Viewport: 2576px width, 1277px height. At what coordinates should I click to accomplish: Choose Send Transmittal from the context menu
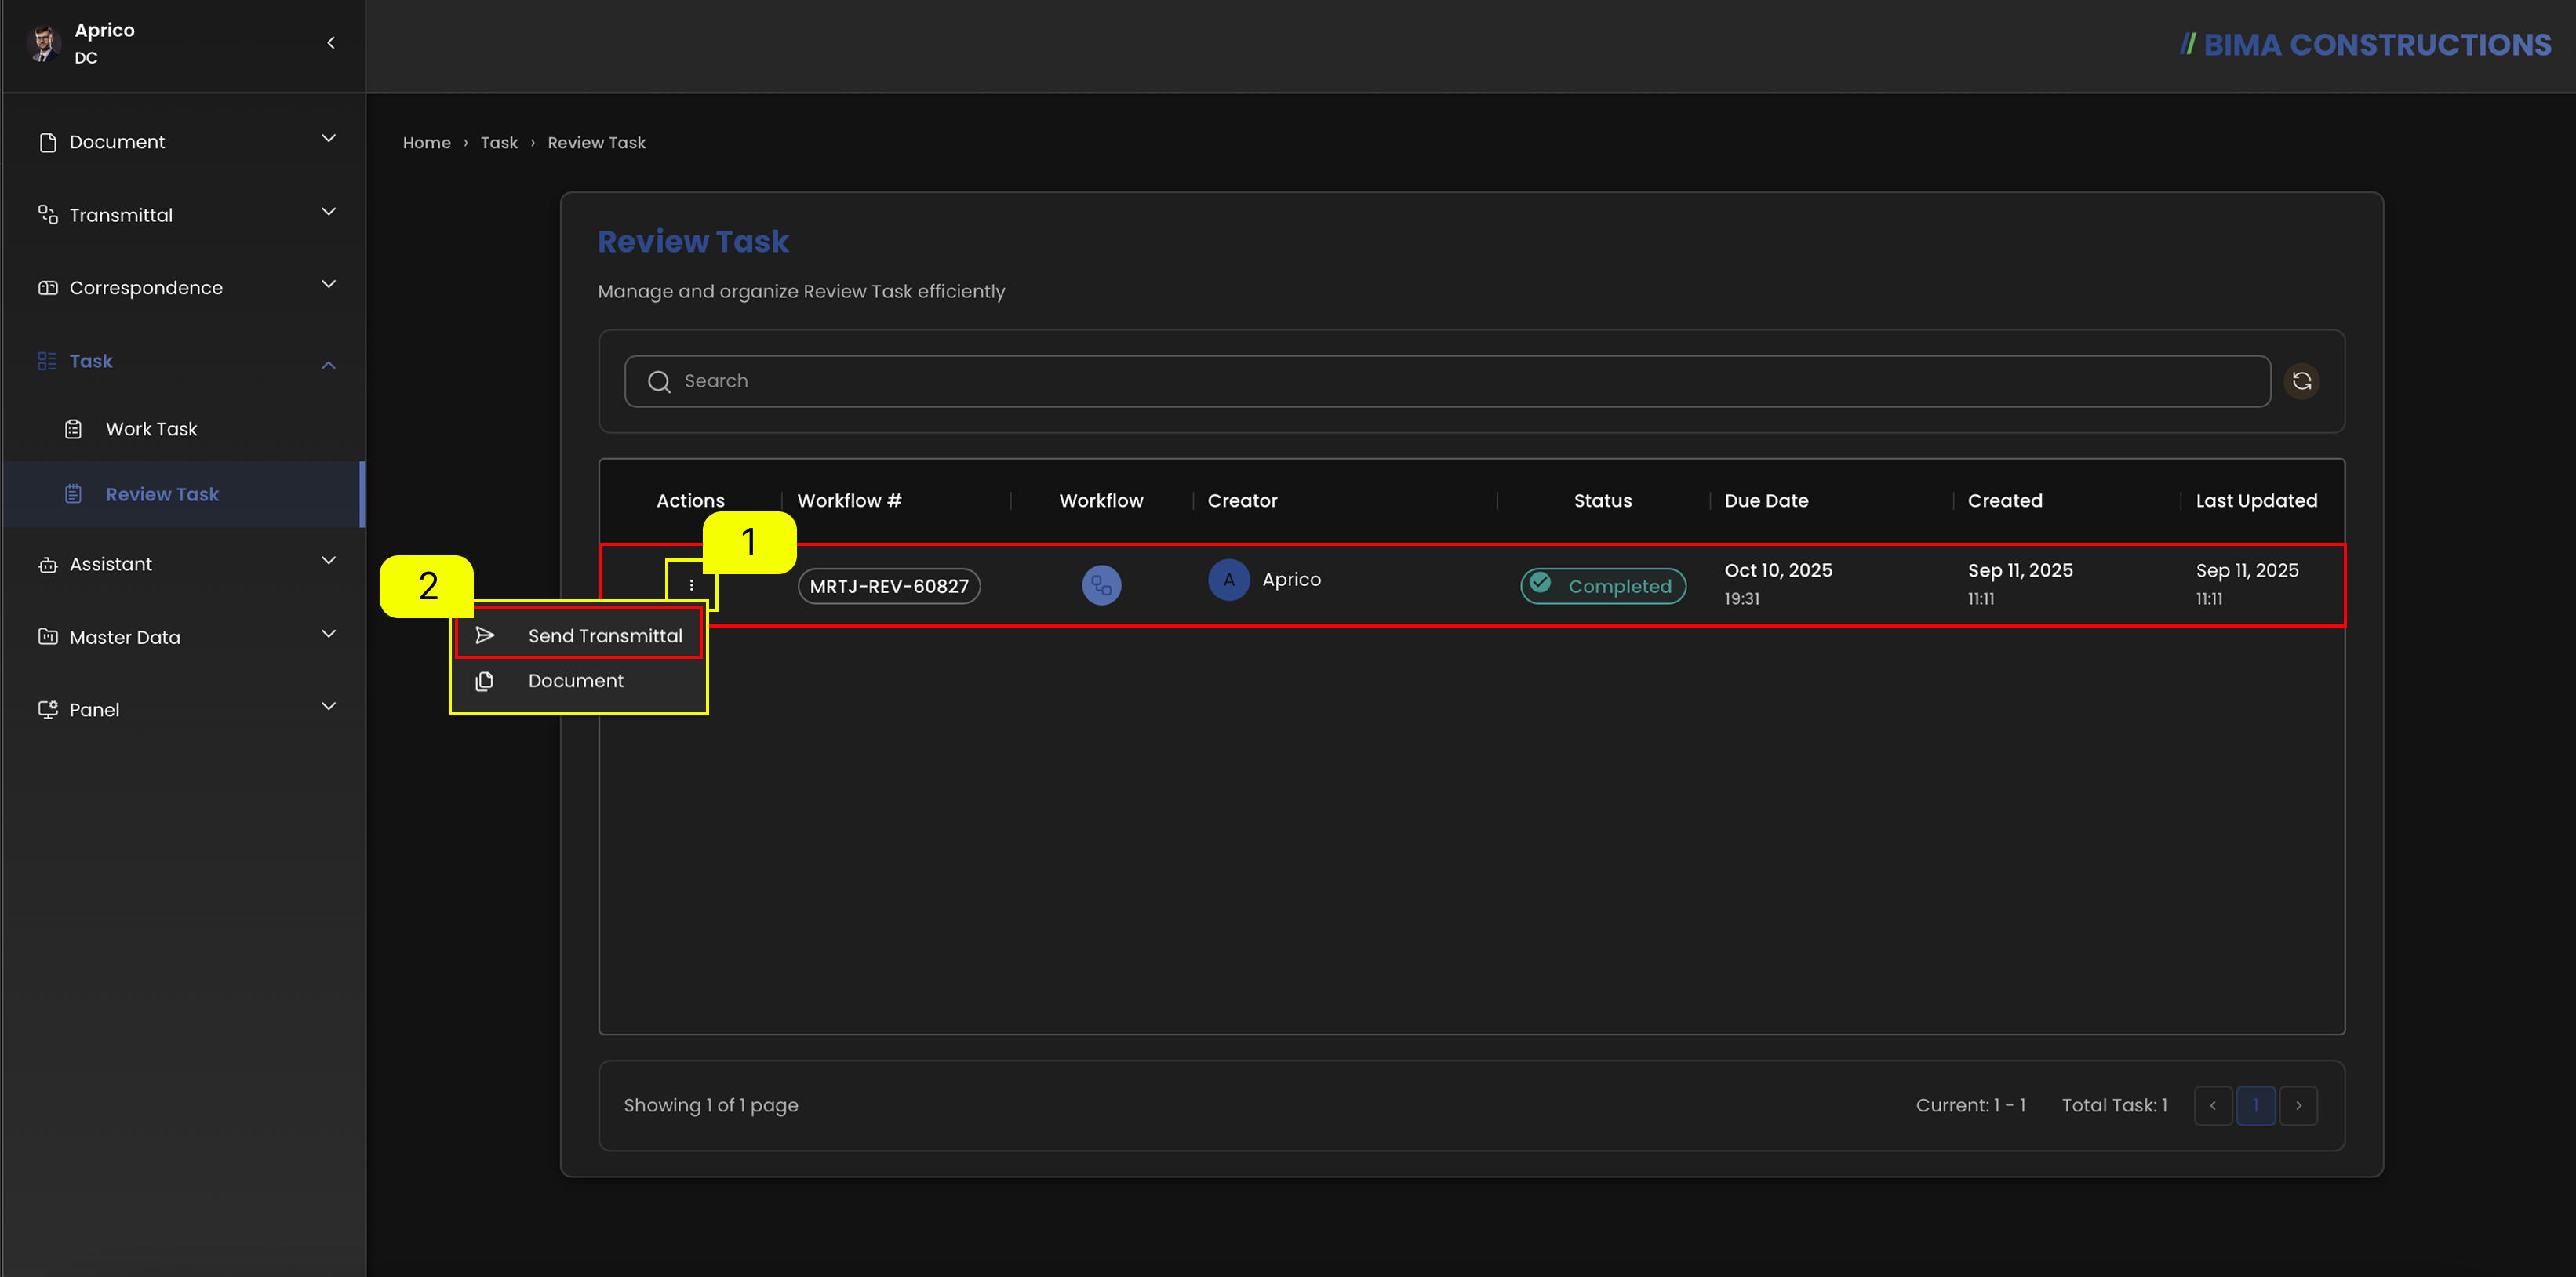579,635
